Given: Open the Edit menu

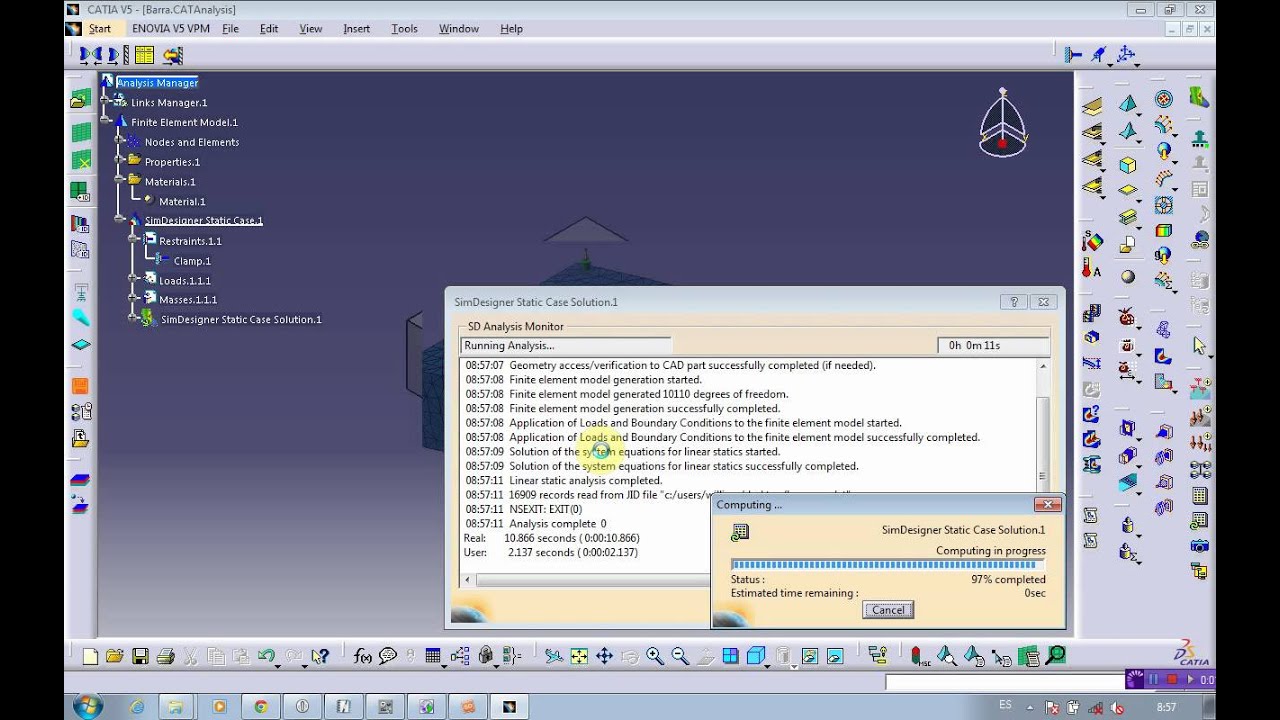Looking at the screenshot, I should (x=269, y=29).
